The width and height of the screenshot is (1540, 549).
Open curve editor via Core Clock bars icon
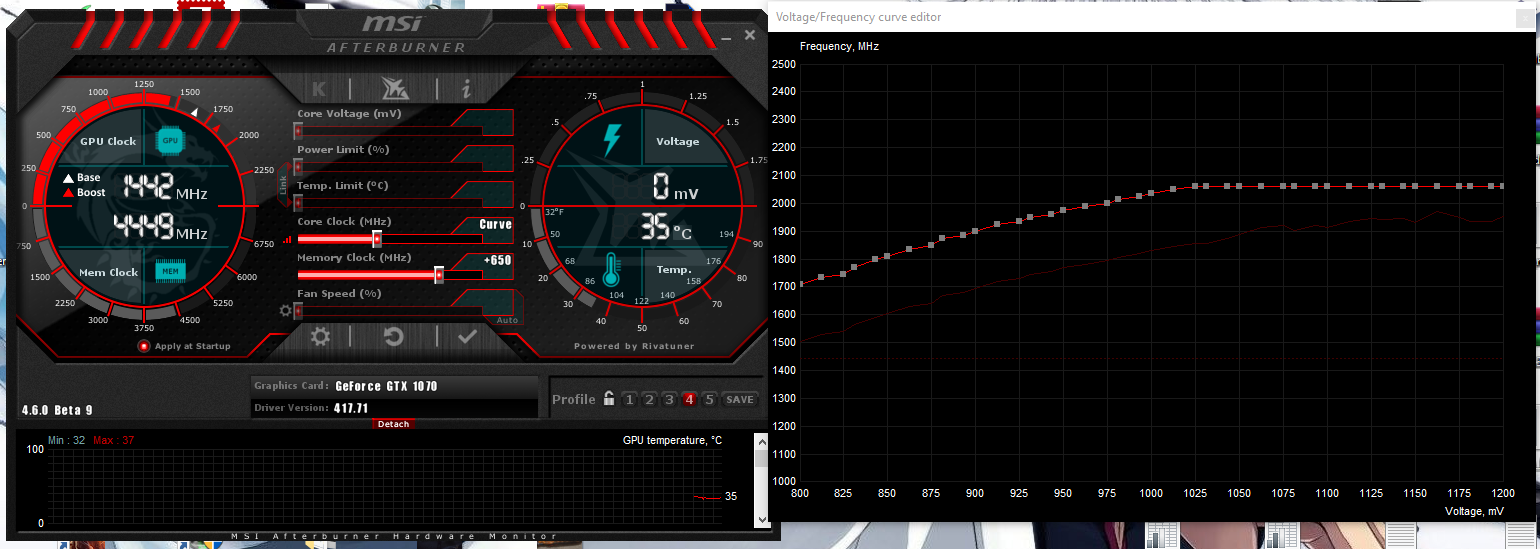pyautogui.click(x=288, y=239)
